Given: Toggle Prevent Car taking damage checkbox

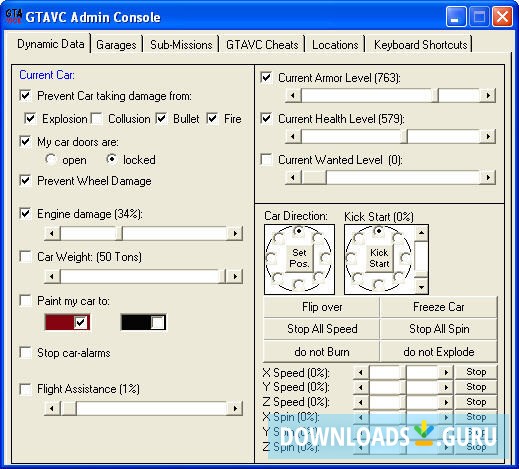Looking at the screenshot, I should [x=25, y=96].
